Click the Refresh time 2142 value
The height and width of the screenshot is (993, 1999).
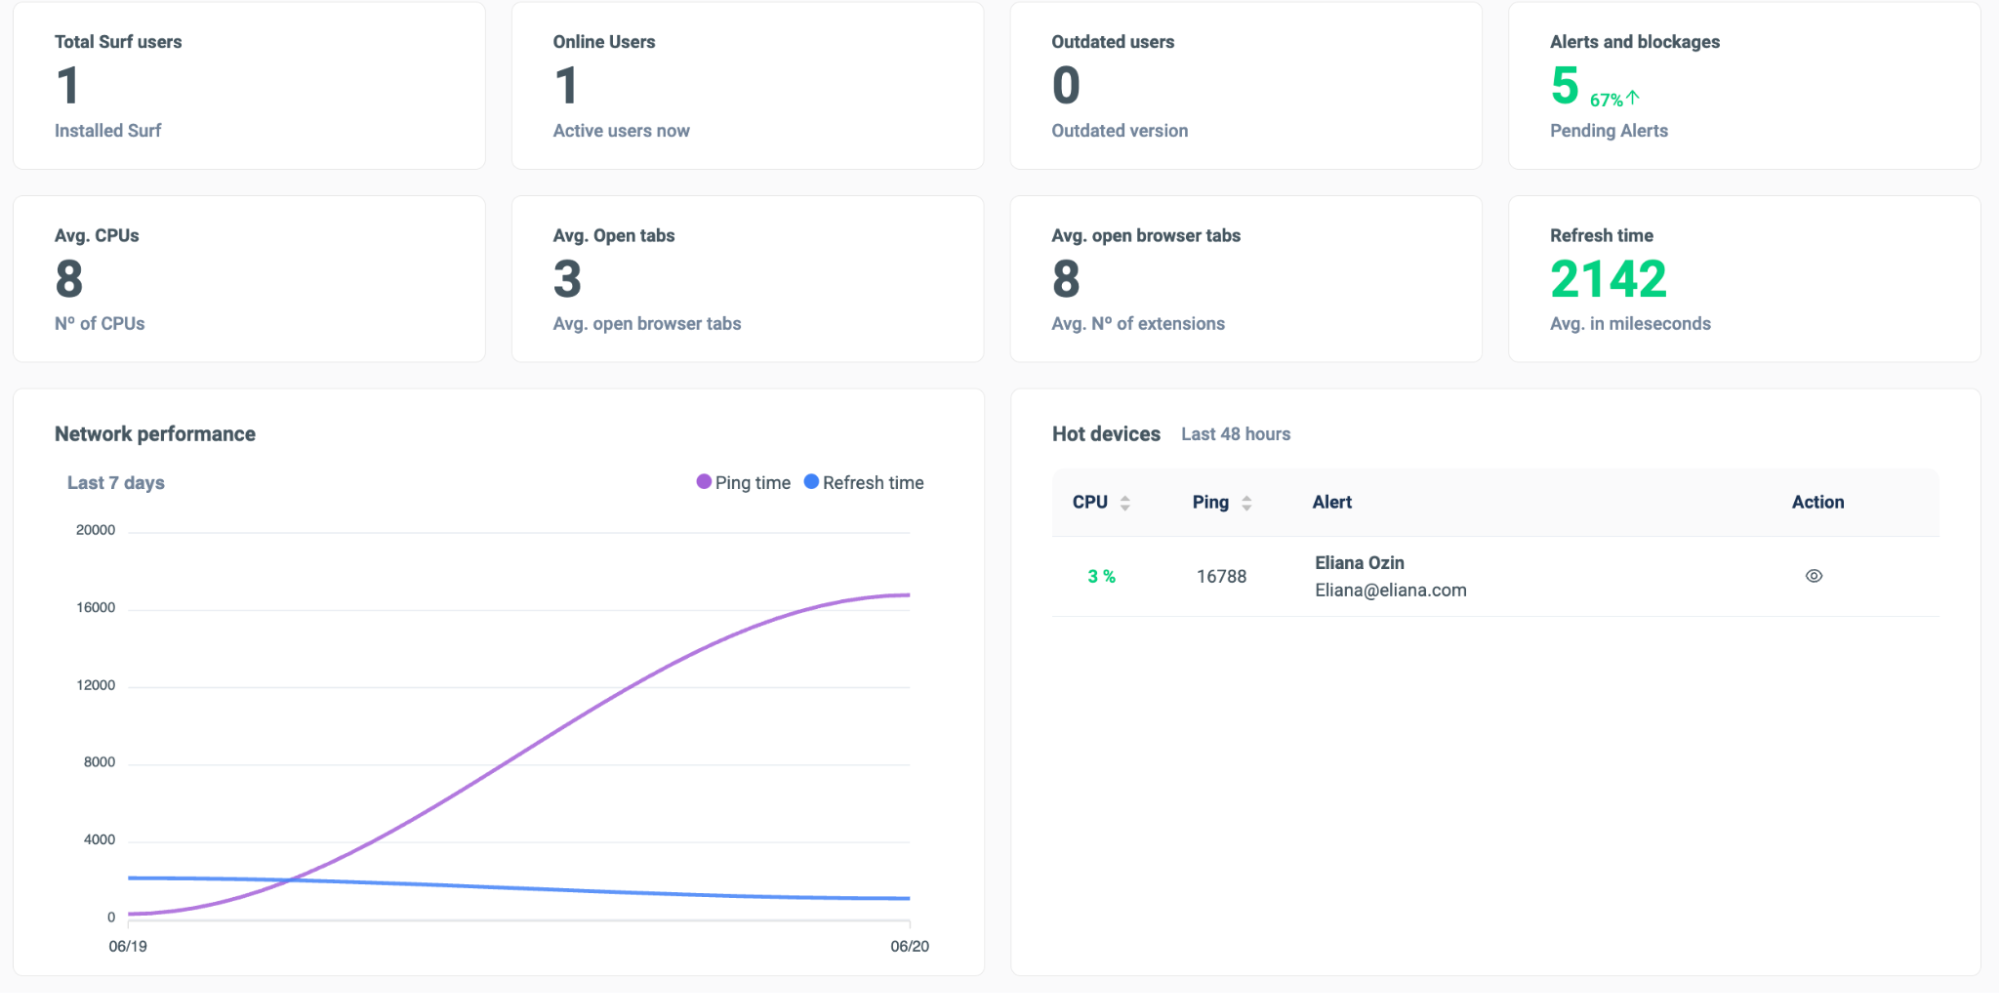pyautogui.click(x=1608, y=279)
